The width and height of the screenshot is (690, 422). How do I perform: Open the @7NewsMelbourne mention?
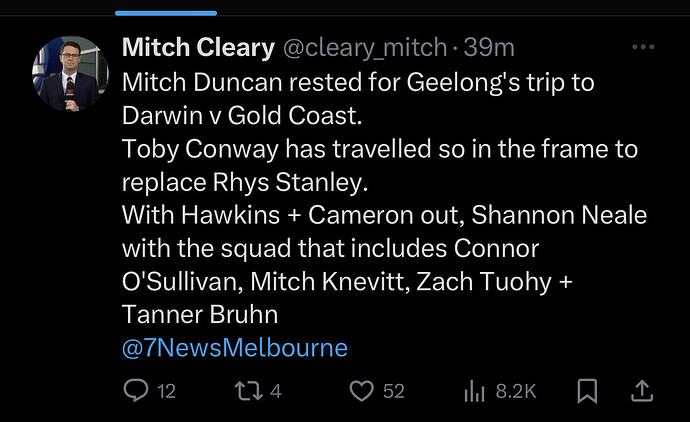pos(235,348)
